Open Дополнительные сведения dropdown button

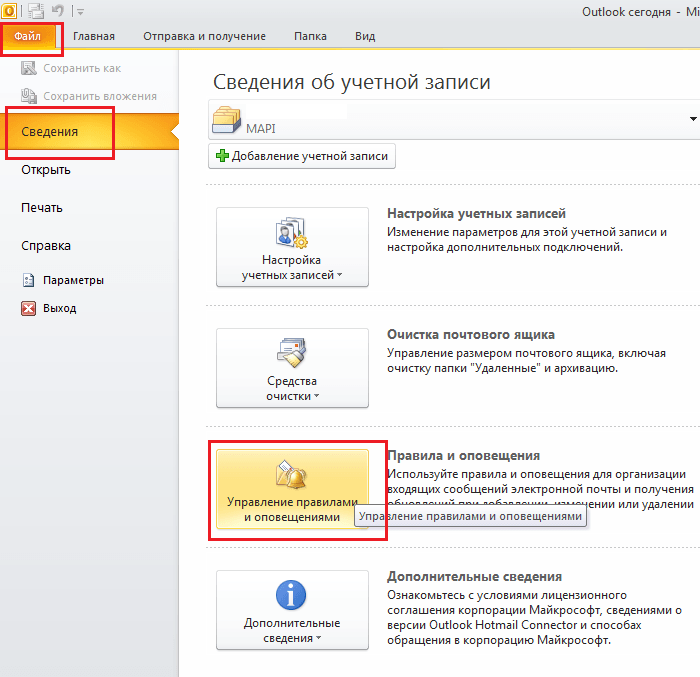point(292,610)
